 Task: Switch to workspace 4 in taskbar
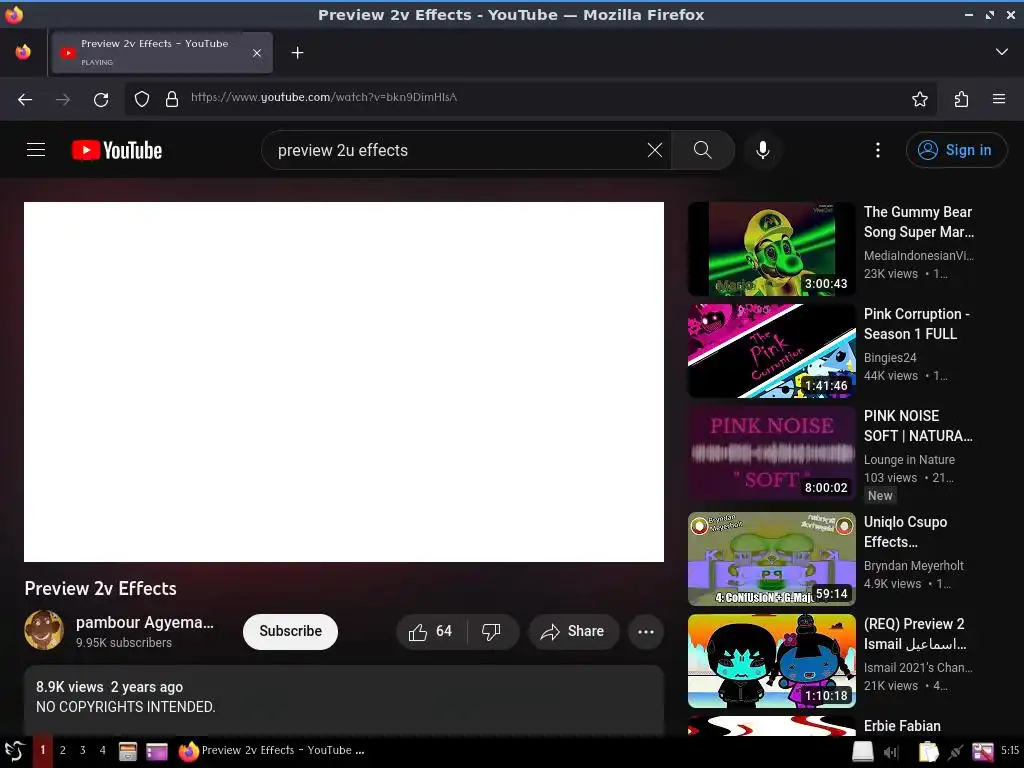pos(103,750)
